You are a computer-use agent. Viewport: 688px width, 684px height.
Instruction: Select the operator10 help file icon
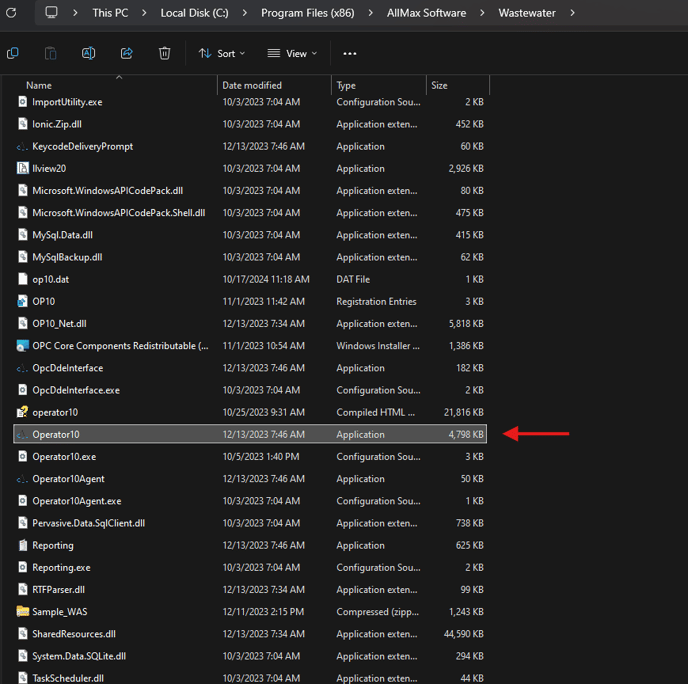(x=22, y=412)
